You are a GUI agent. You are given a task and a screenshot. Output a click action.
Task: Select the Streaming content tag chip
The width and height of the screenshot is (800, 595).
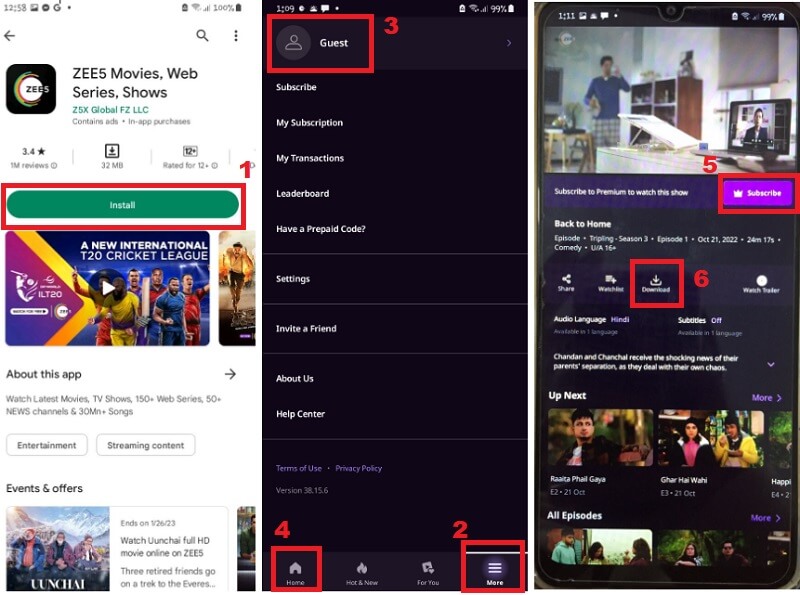(145, 445)
